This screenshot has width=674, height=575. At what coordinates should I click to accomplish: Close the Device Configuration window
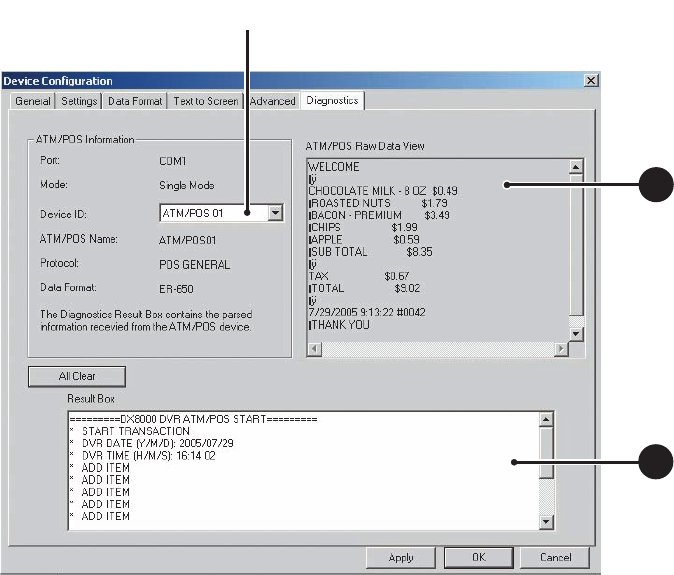pyautogui.click(x=591, y=80)
